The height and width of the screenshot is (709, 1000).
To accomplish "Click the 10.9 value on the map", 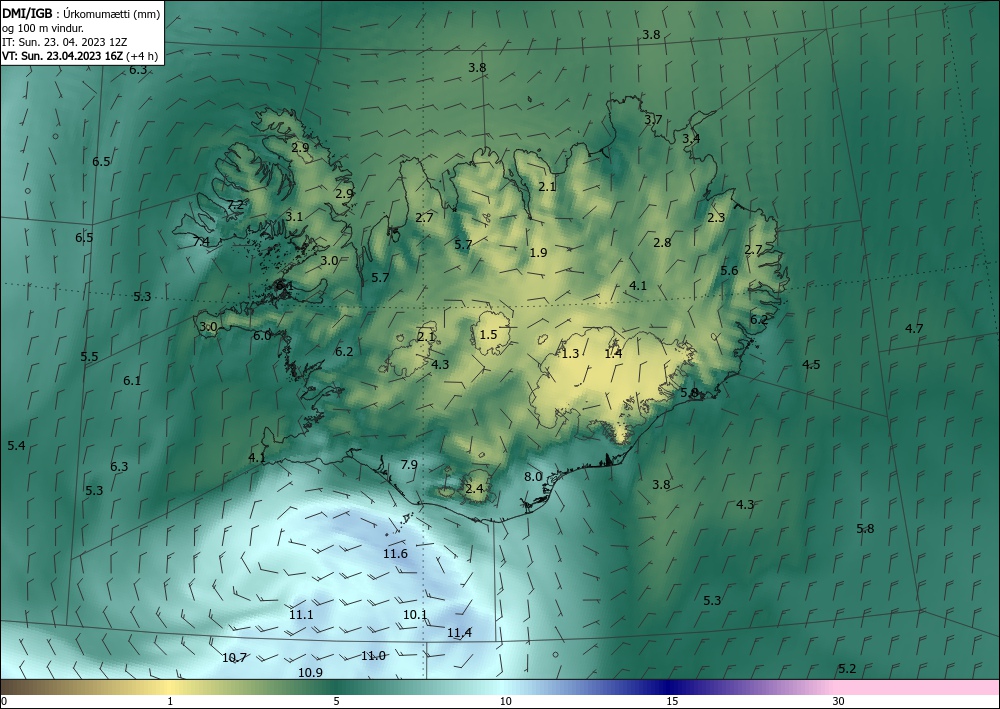I will pyautogui.click(x=311, y=672).
